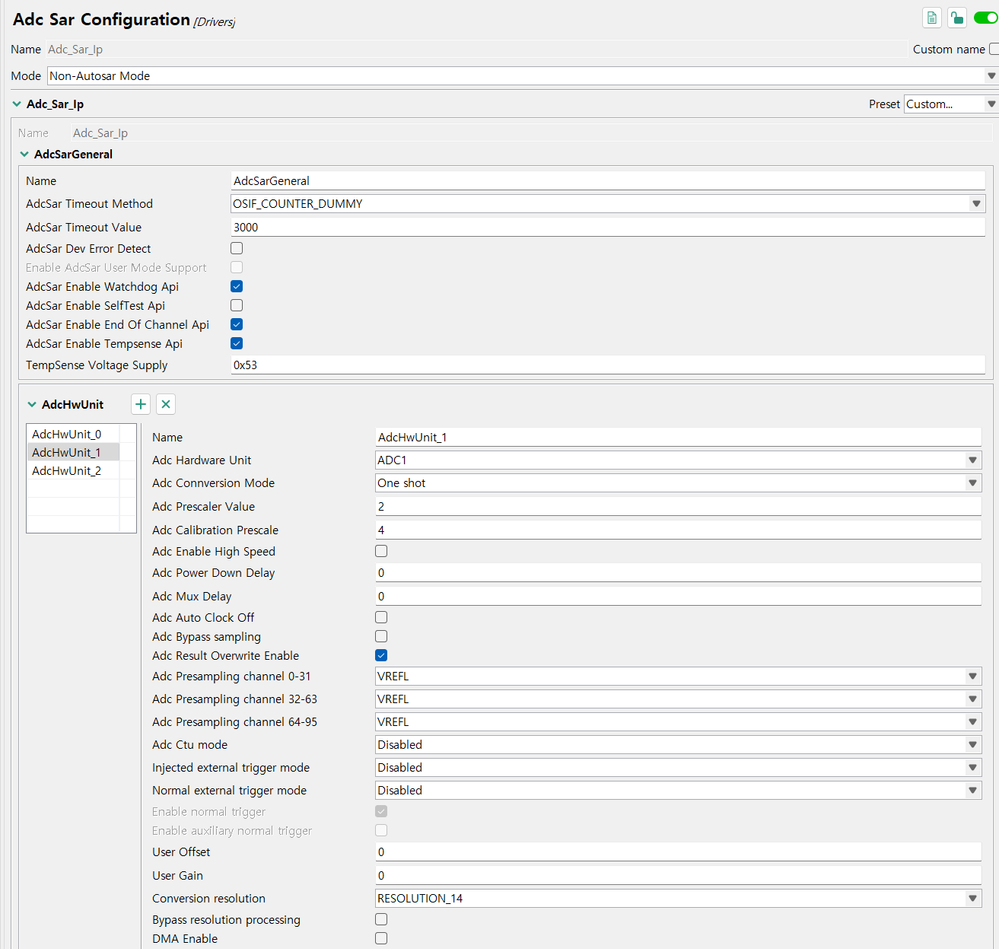Image resolution: width=999 pixels, height=949 pixels.
Task: Remove selected AdcHwUnit with X icon
Action: 166,404
